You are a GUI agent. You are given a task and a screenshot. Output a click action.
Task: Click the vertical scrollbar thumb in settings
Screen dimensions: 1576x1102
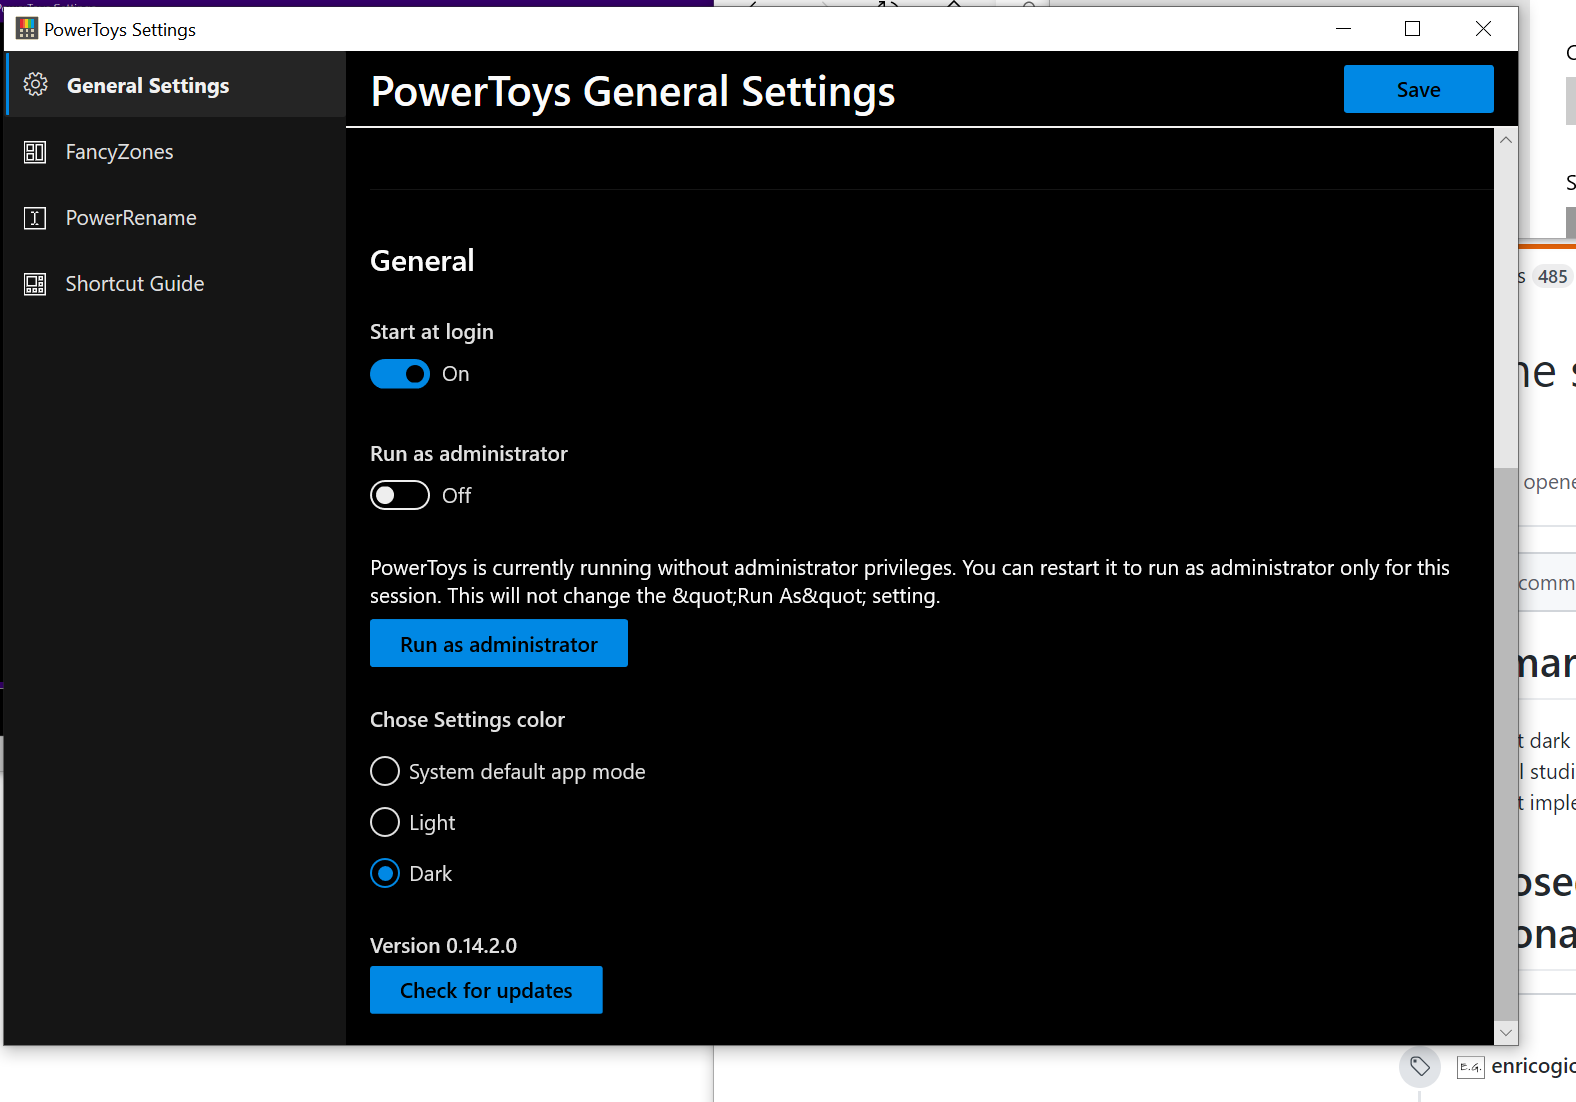pos(1506,742)
